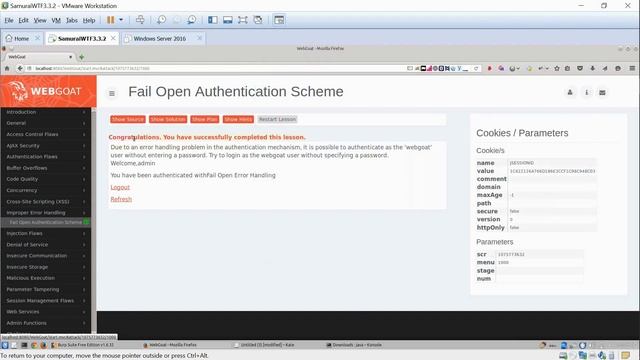Open the power options dropdown arrow

coord(121,20)
